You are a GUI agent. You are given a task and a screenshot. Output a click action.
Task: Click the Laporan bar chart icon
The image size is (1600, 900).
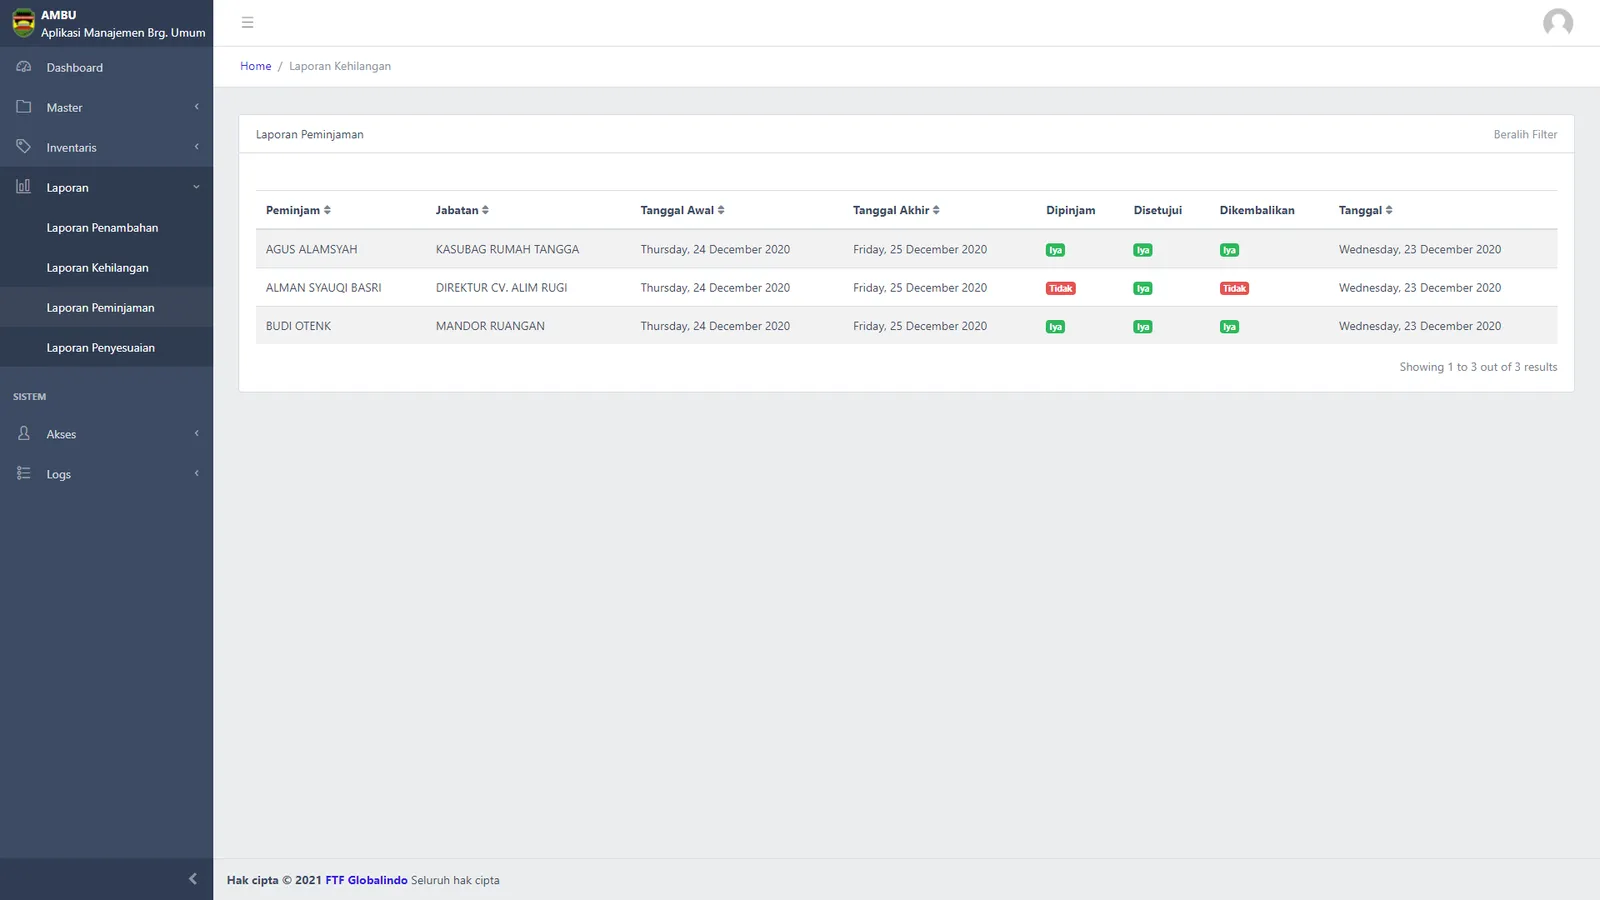pyautogui.click(x=24, y=187)
